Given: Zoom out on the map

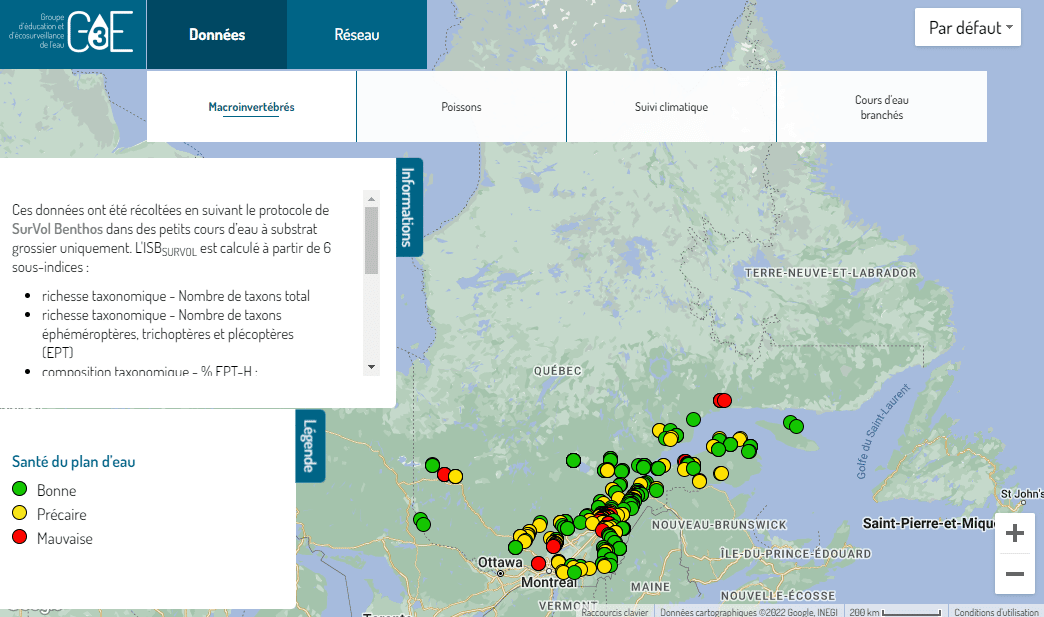Looking at the screenshot, I should 1014,574.
